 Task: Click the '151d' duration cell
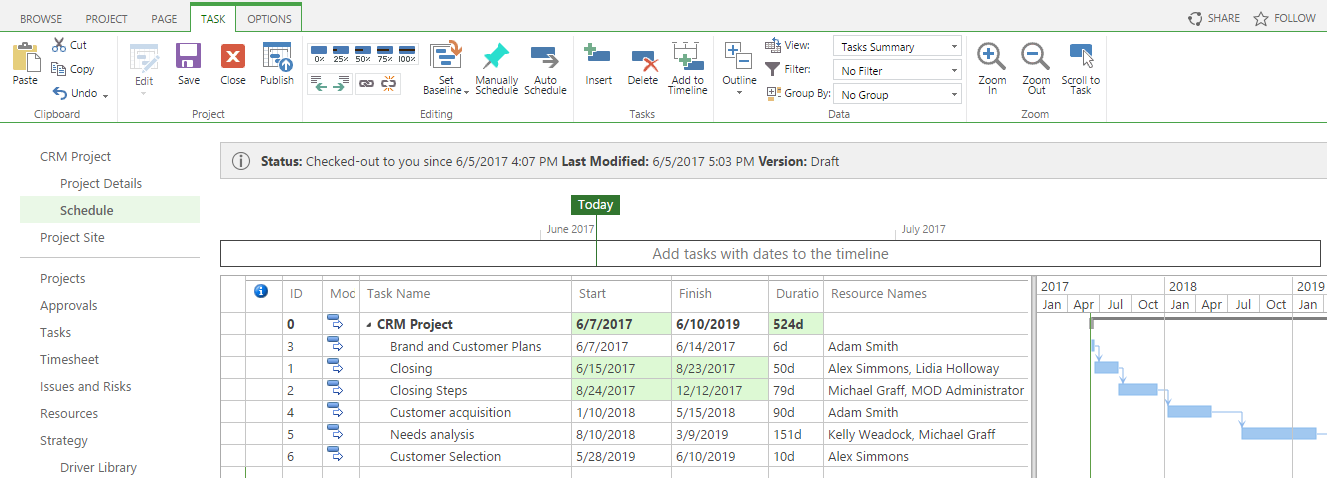[x=796, y=435]
